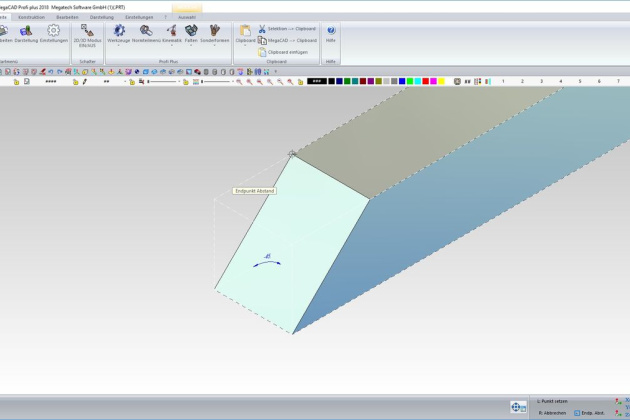Open the Kinematik tool
The image size is (630, 420).
171,34
